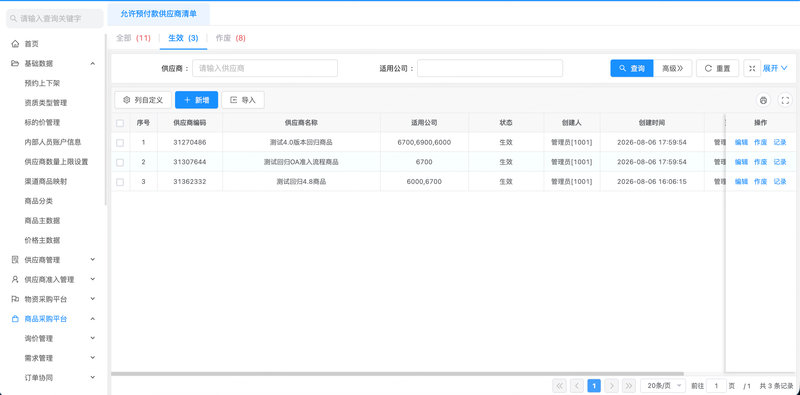
Task: Toggle the select-all checkbox in table header
Action: pyautogui.click(x=120, y=123)
